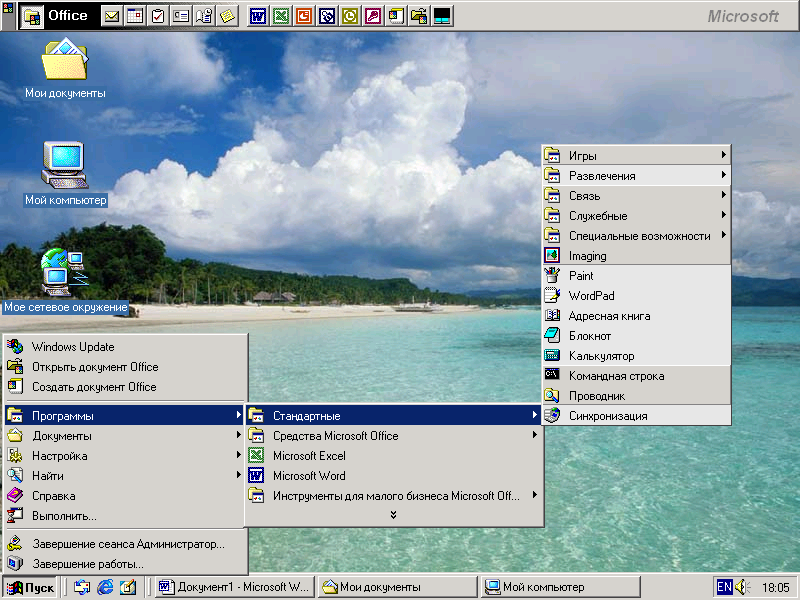This screenshot has width=800, height=600.
Task: Click the EN language indicator in tray
Action: tap(724, 587)
